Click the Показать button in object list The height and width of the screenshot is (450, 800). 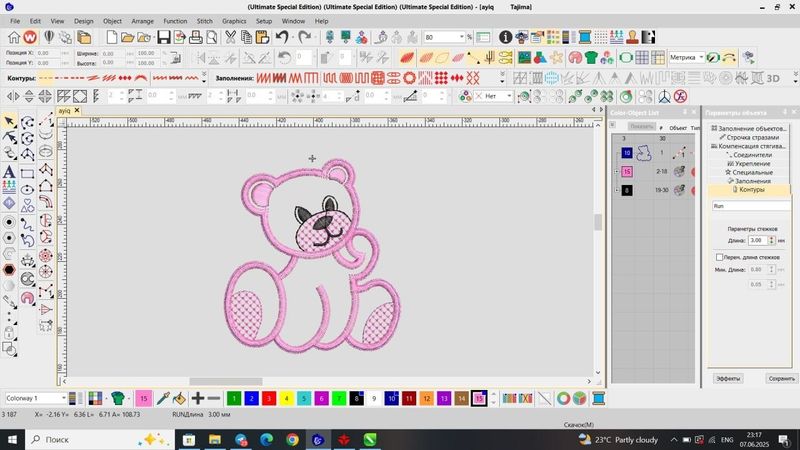coord(641,127)
